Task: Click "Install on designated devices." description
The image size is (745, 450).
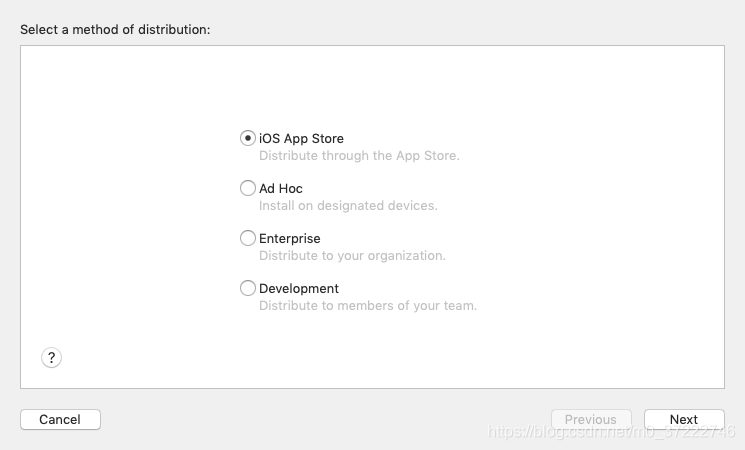Action: point(348,206)
